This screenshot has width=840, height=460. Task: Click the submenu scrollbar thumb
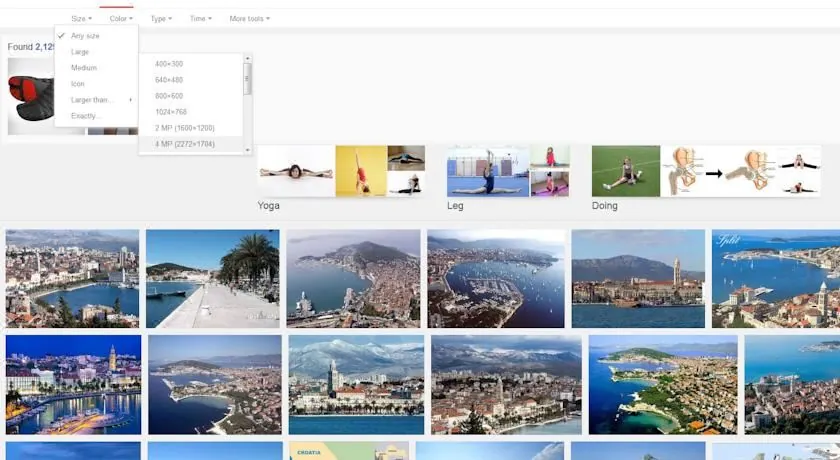[247, 79]
